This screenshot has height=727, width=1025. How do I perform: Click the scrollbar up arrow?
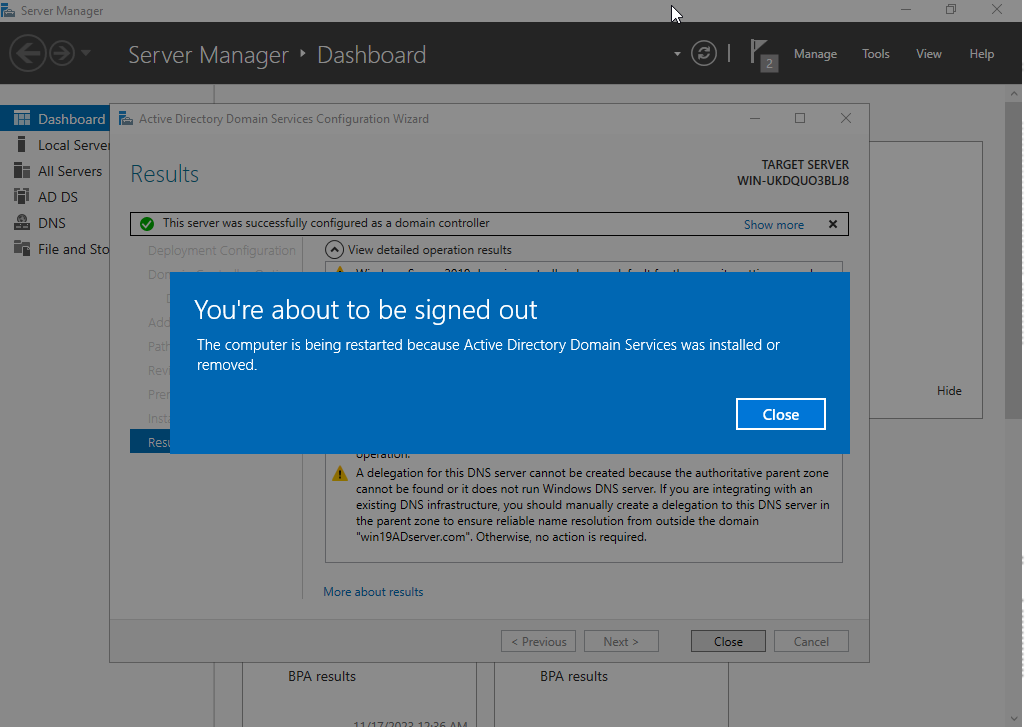[1013, 93]
